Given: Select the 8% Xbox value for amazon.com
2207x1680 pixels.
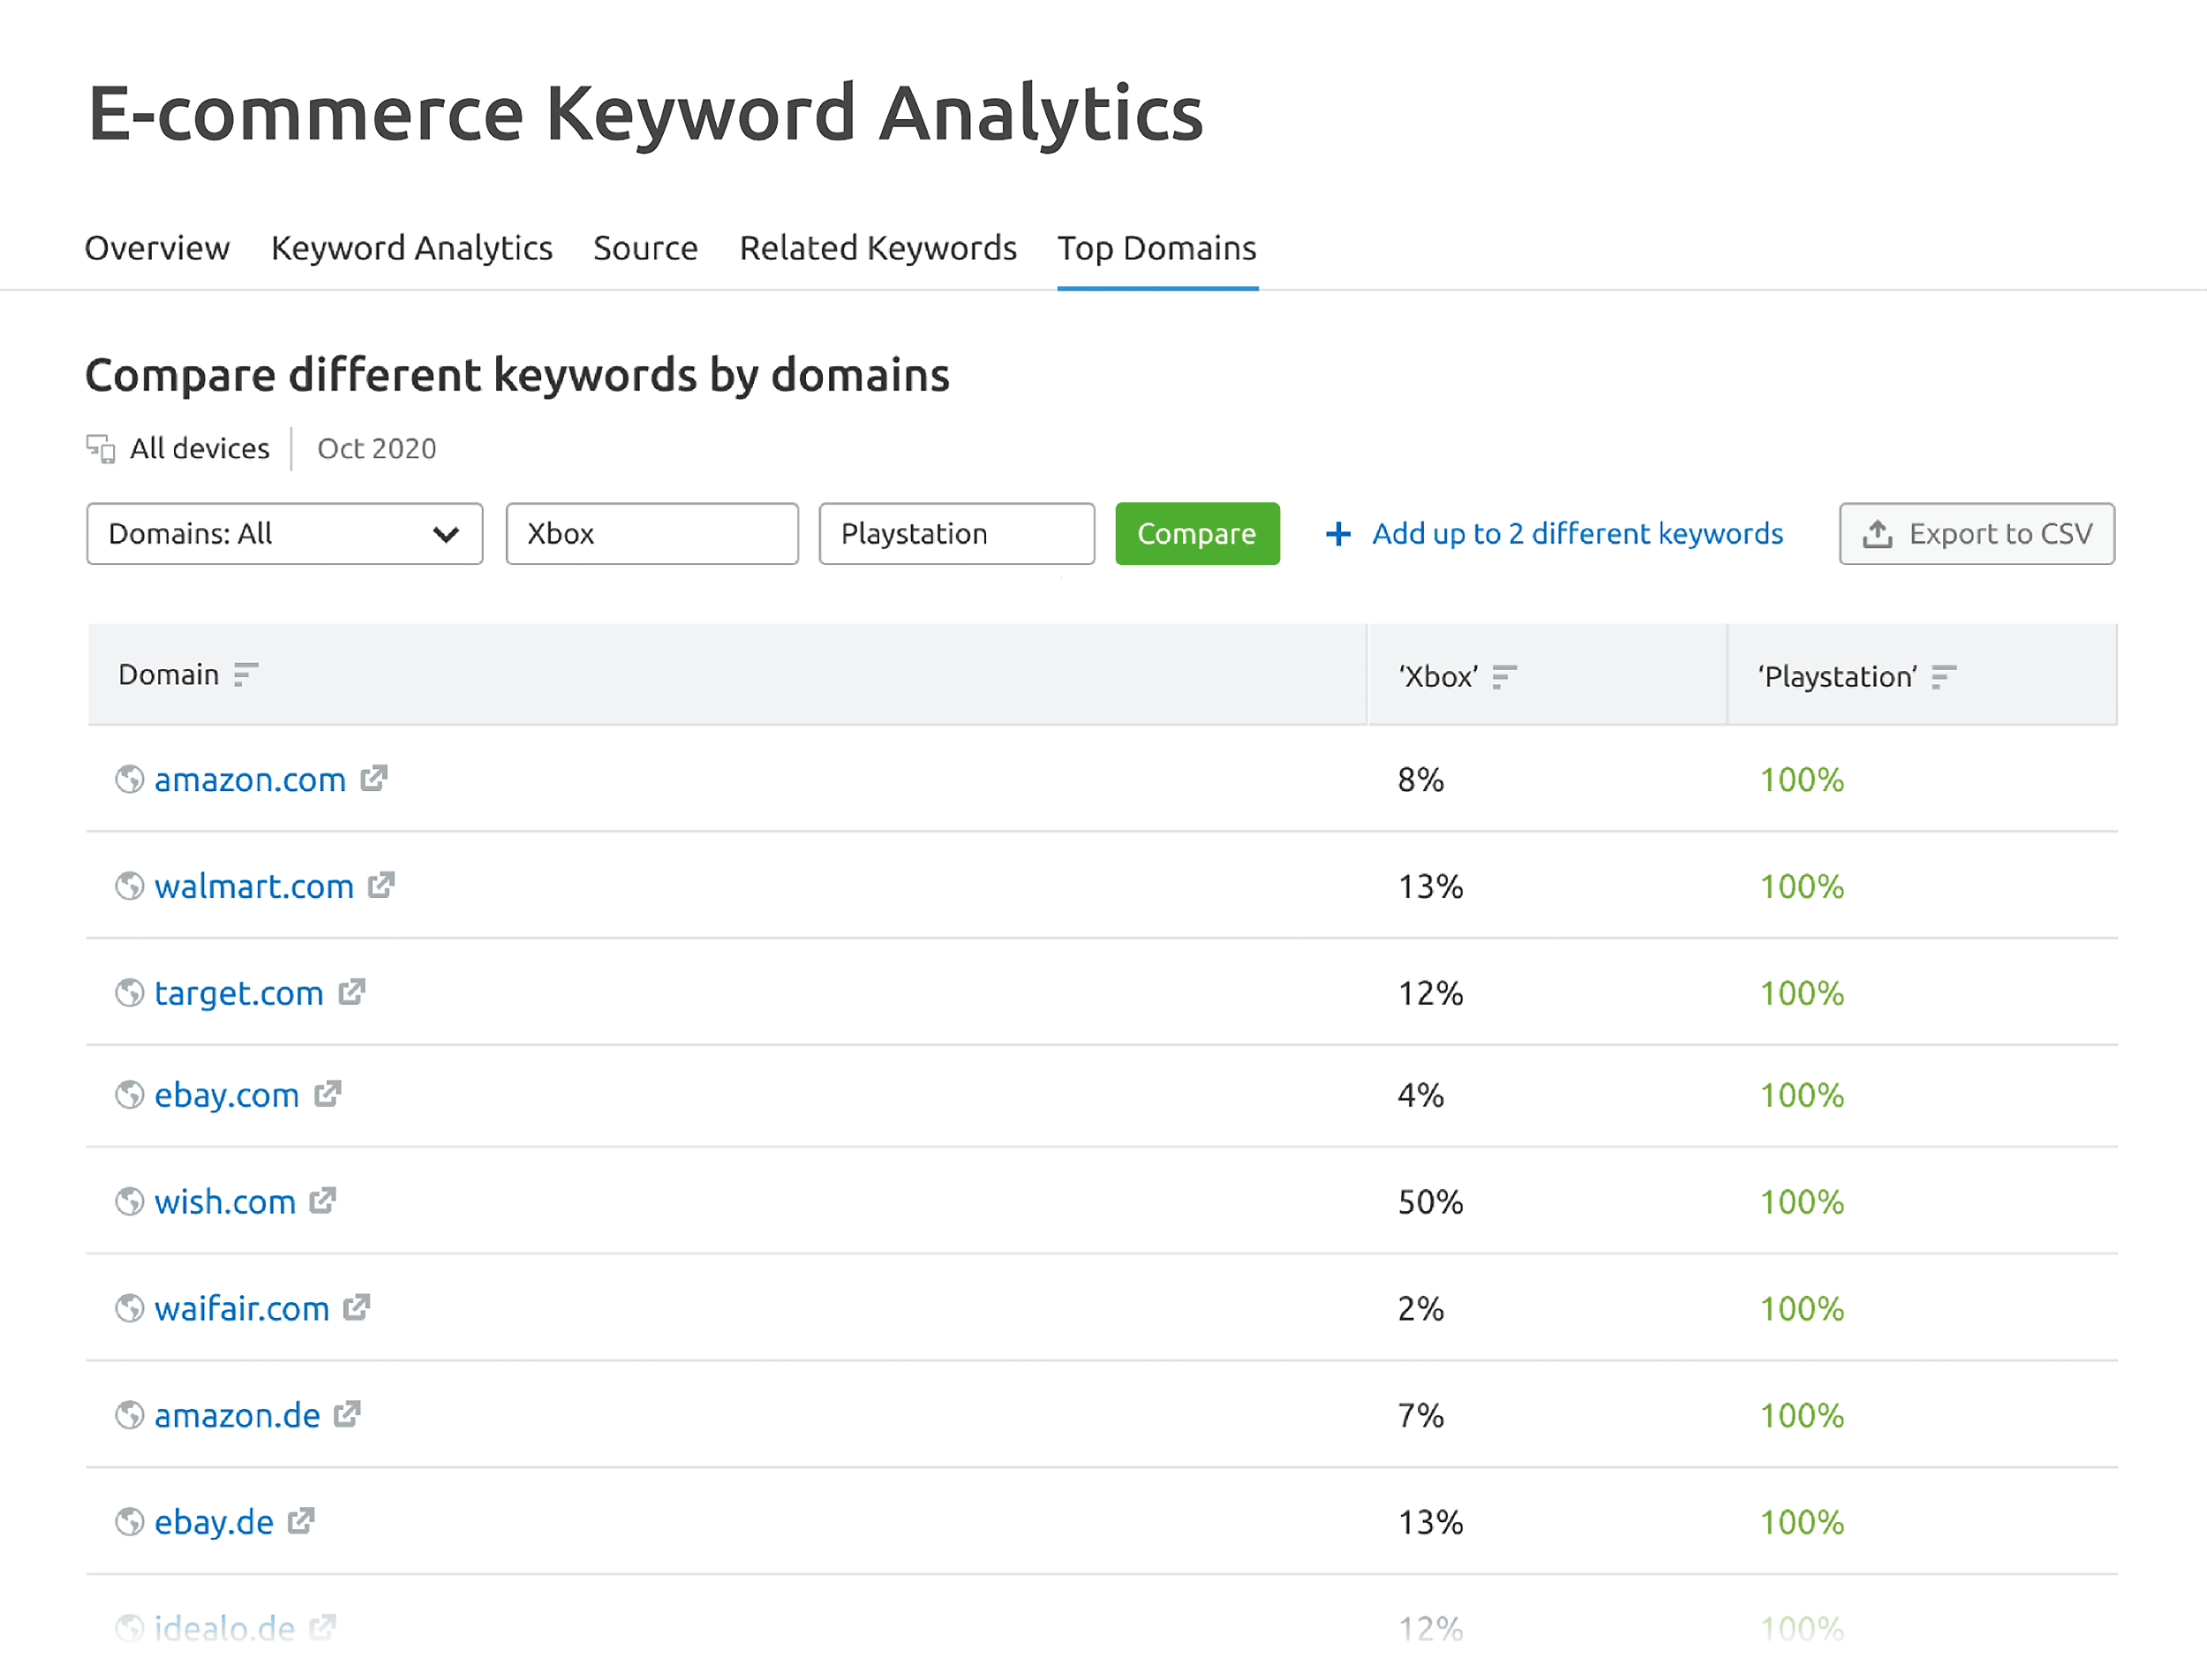Looking at the screenshot, I should click(1421, 779).
